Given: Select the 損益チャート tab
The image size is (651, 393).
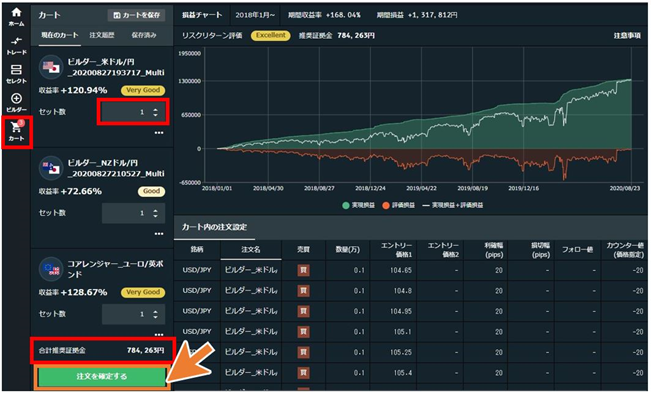Looking at the screenshot, I should (x=202, y=15).
